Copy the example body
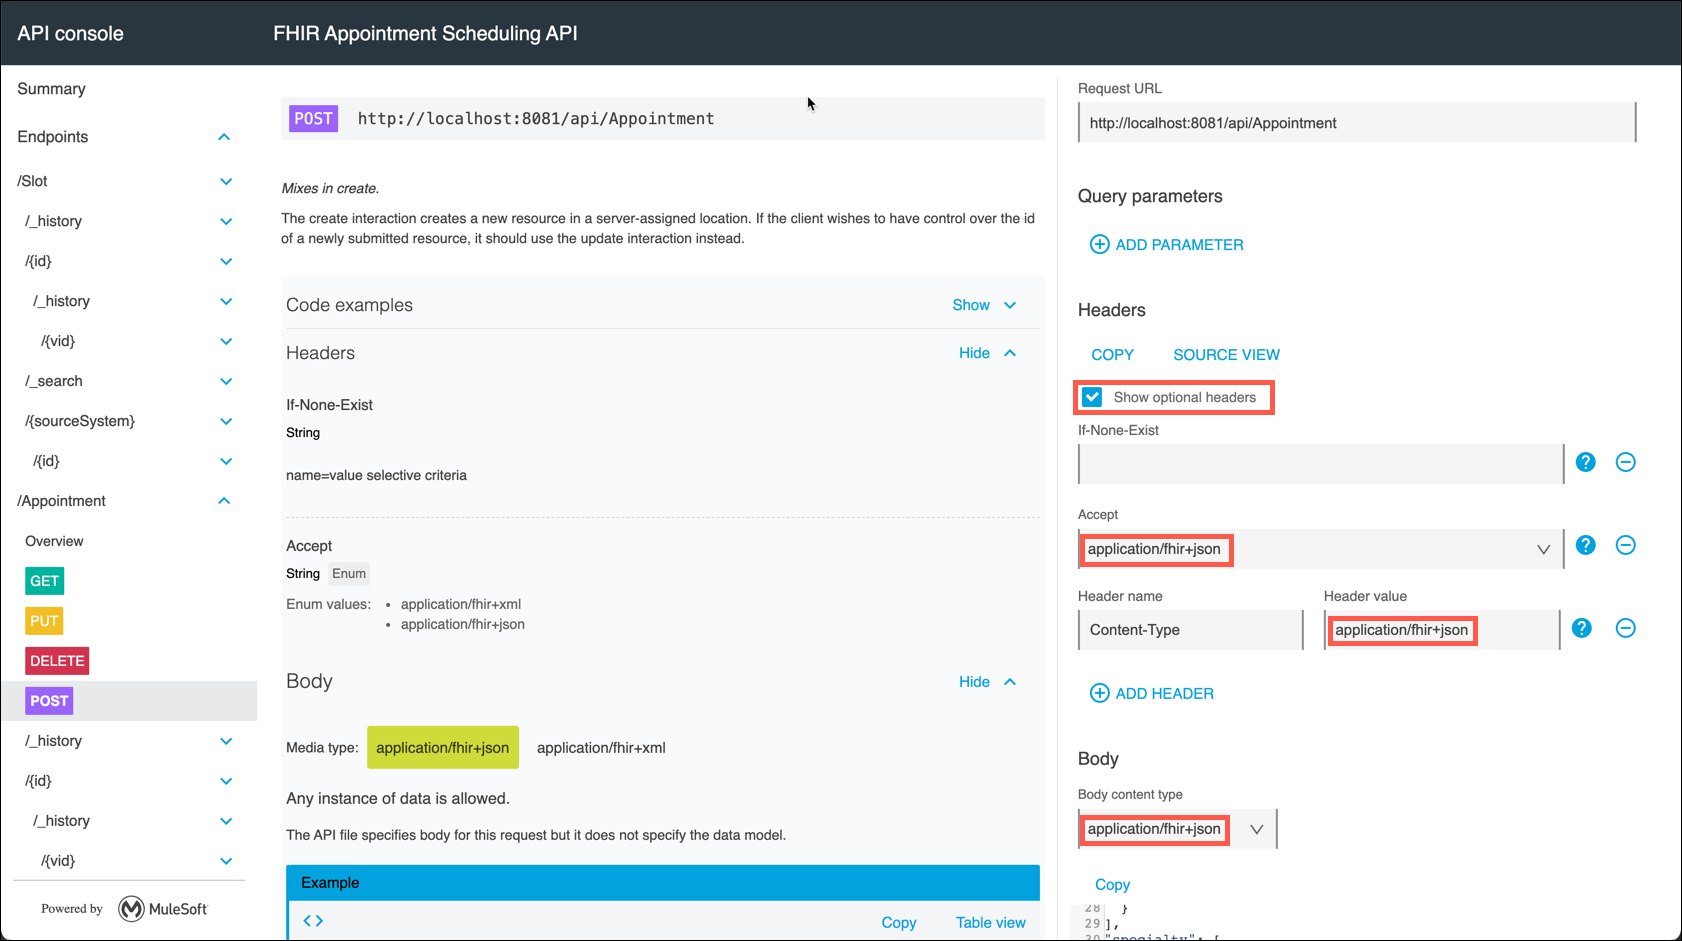This screenshot has width=1682, height=941. coord(898,922)
